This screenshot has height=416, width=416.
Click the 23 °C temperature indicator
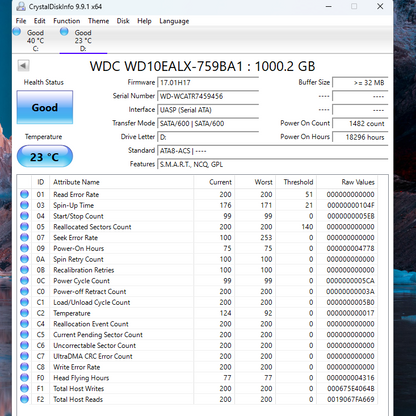(x=45, y=156)
